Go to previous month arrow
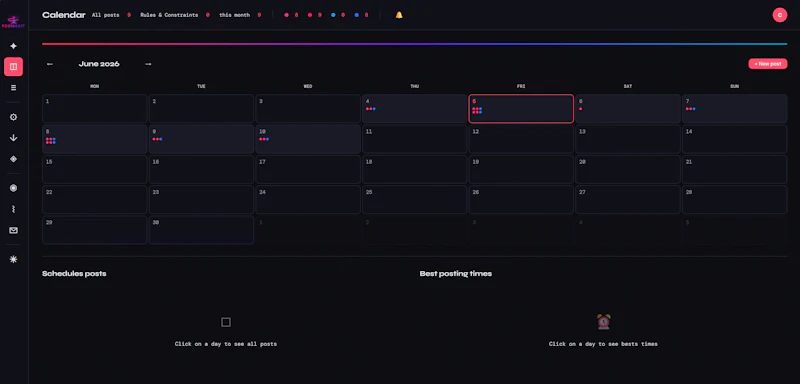Screen dimensions: 800x384 tap(49, 64)
